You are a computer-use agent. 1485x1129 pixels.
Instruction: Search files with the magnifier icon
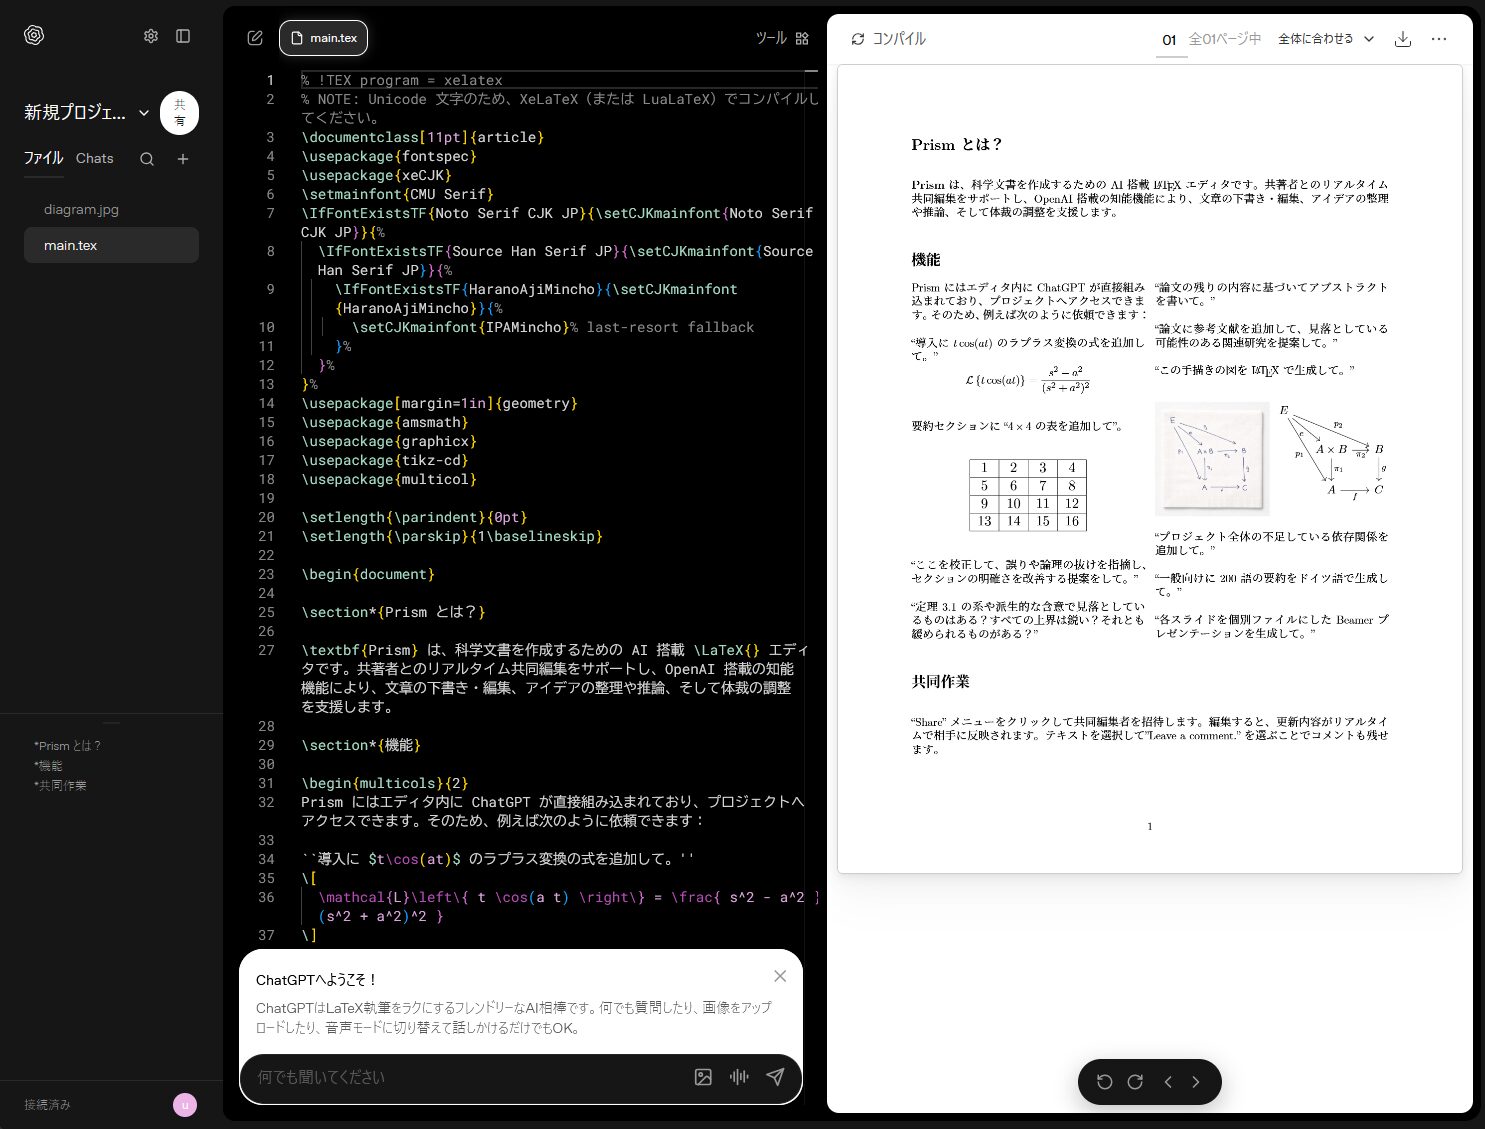146,159
